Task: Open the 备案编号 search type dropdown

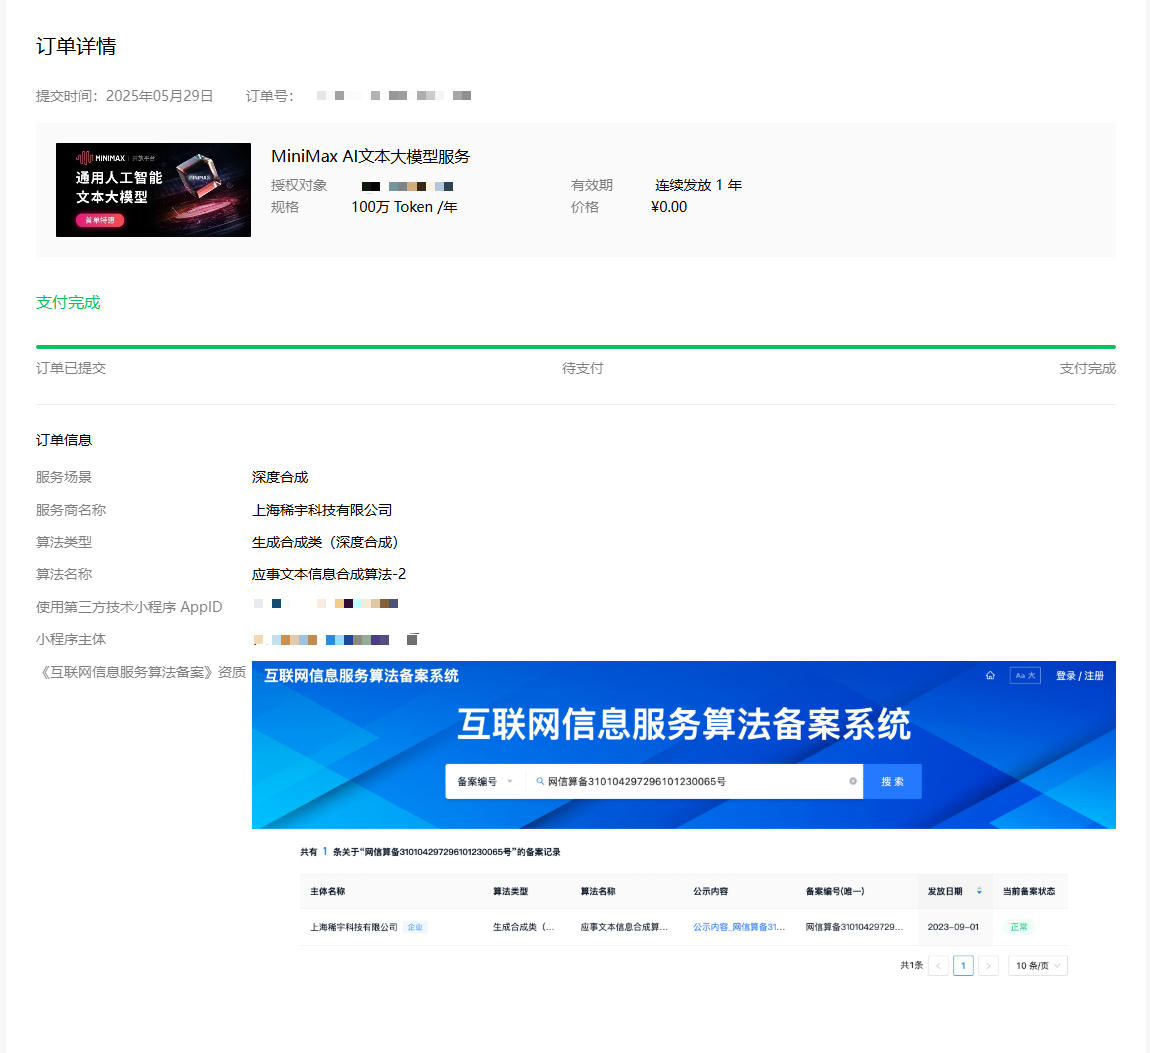Action: click(x=484, y=781)
